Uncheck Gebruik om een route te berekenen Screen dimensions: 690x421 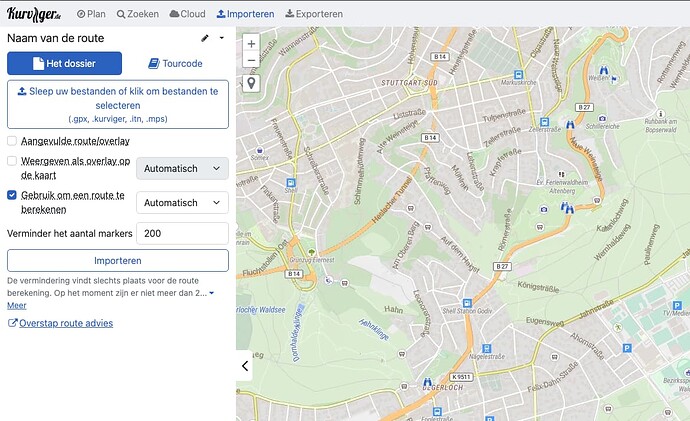click(x=12, y=195)
